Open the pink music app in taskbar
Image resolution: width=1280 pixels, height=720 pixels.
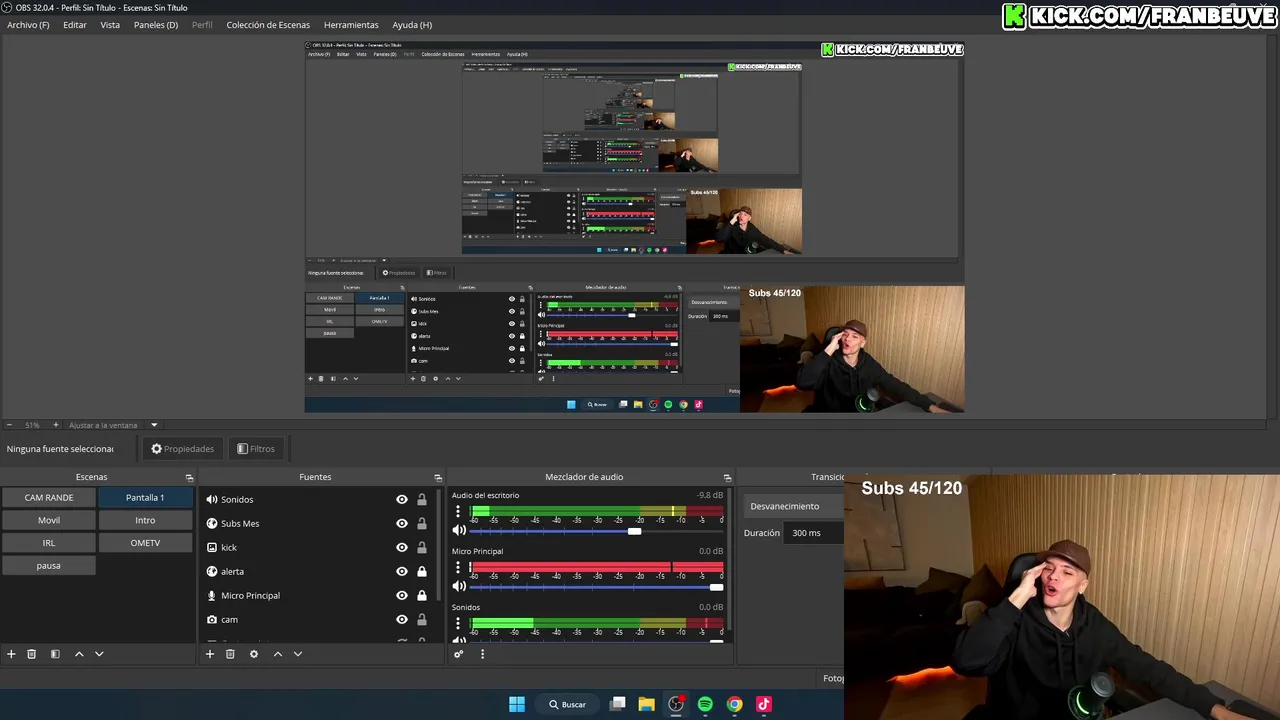[x=764, y=704]
